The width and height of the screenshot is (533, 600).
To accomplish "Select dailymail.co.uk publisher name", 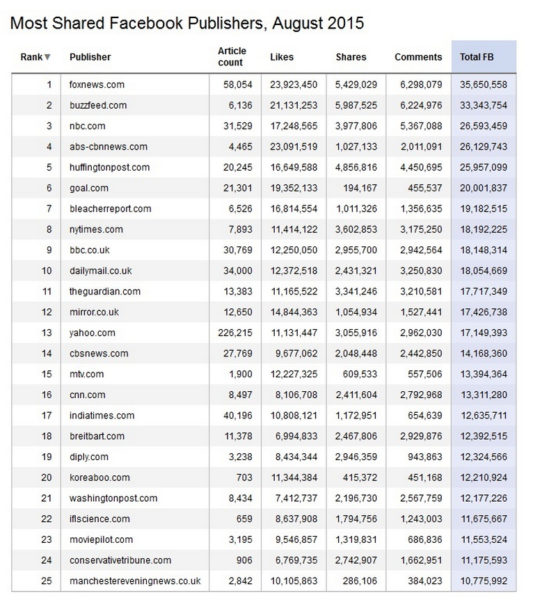I will [x=101, y=271].
